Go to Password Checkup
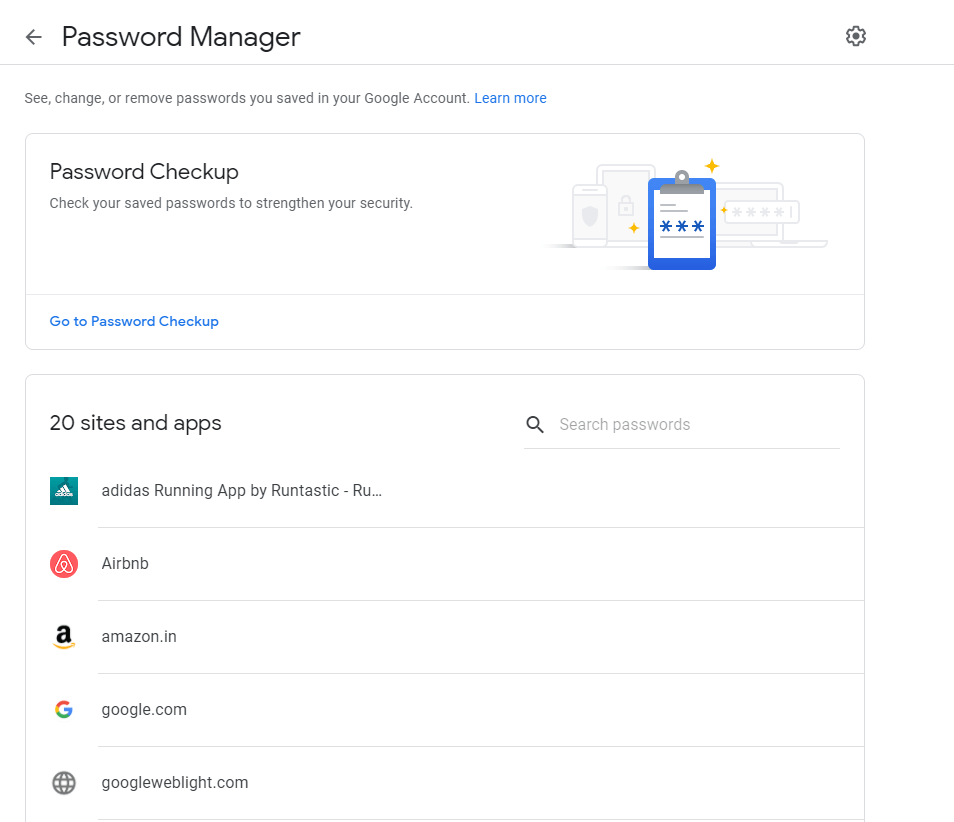 point(134,321)
